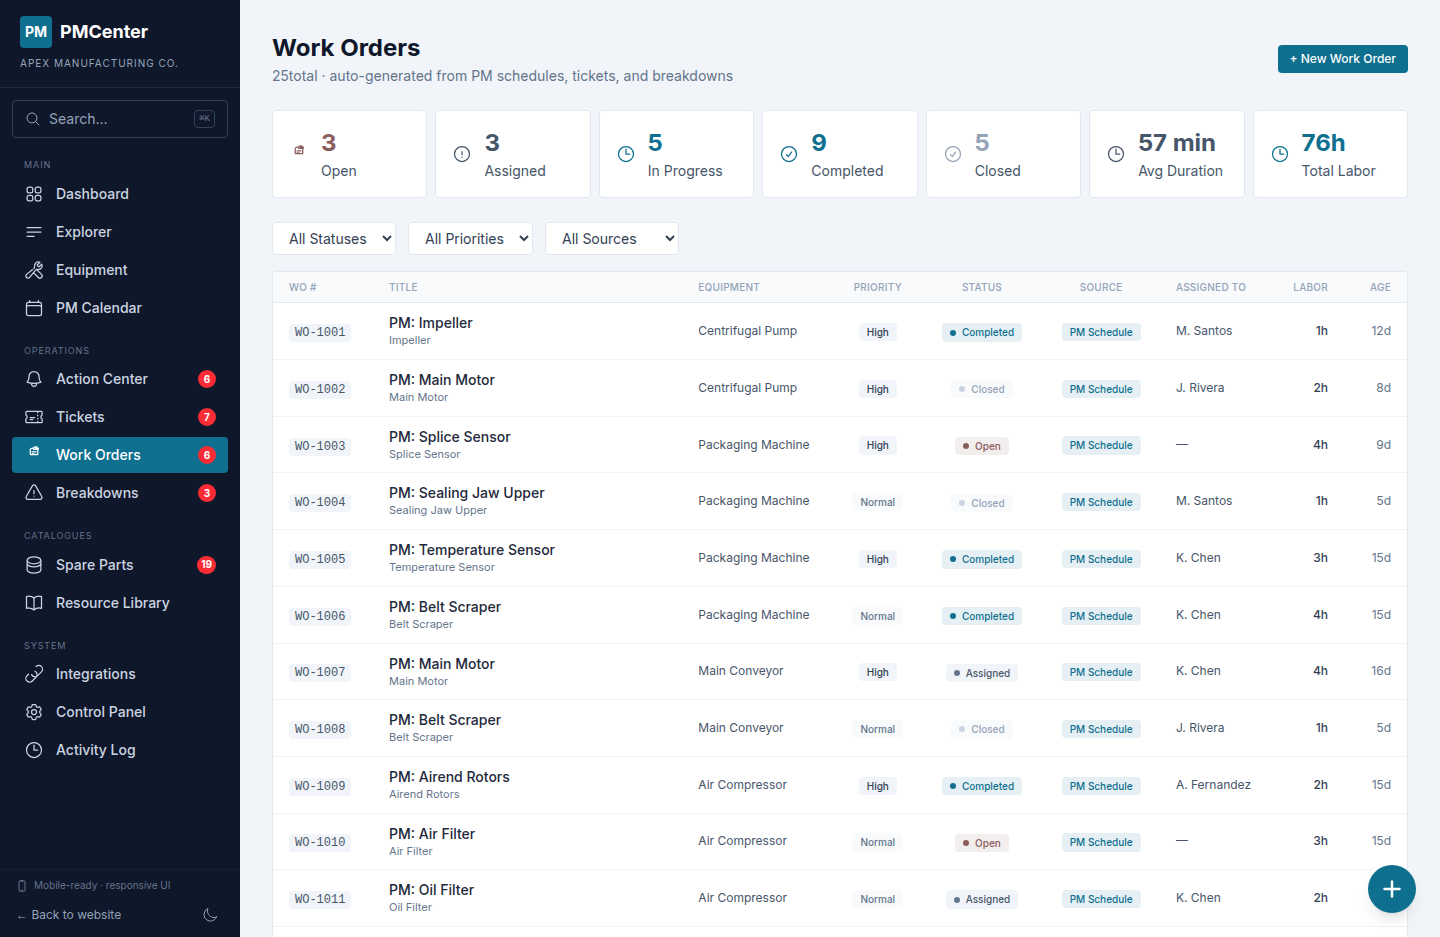Toggle dark mode with moon icon
Image resolution: width=1440 pixels, height=937 pixels.
pos(210,915)
